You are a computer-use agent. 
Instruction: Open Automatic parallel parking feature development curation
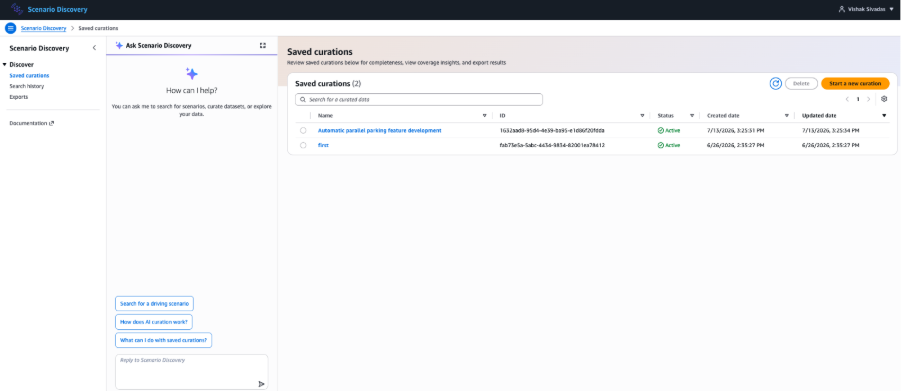click(x=380, y=131)
